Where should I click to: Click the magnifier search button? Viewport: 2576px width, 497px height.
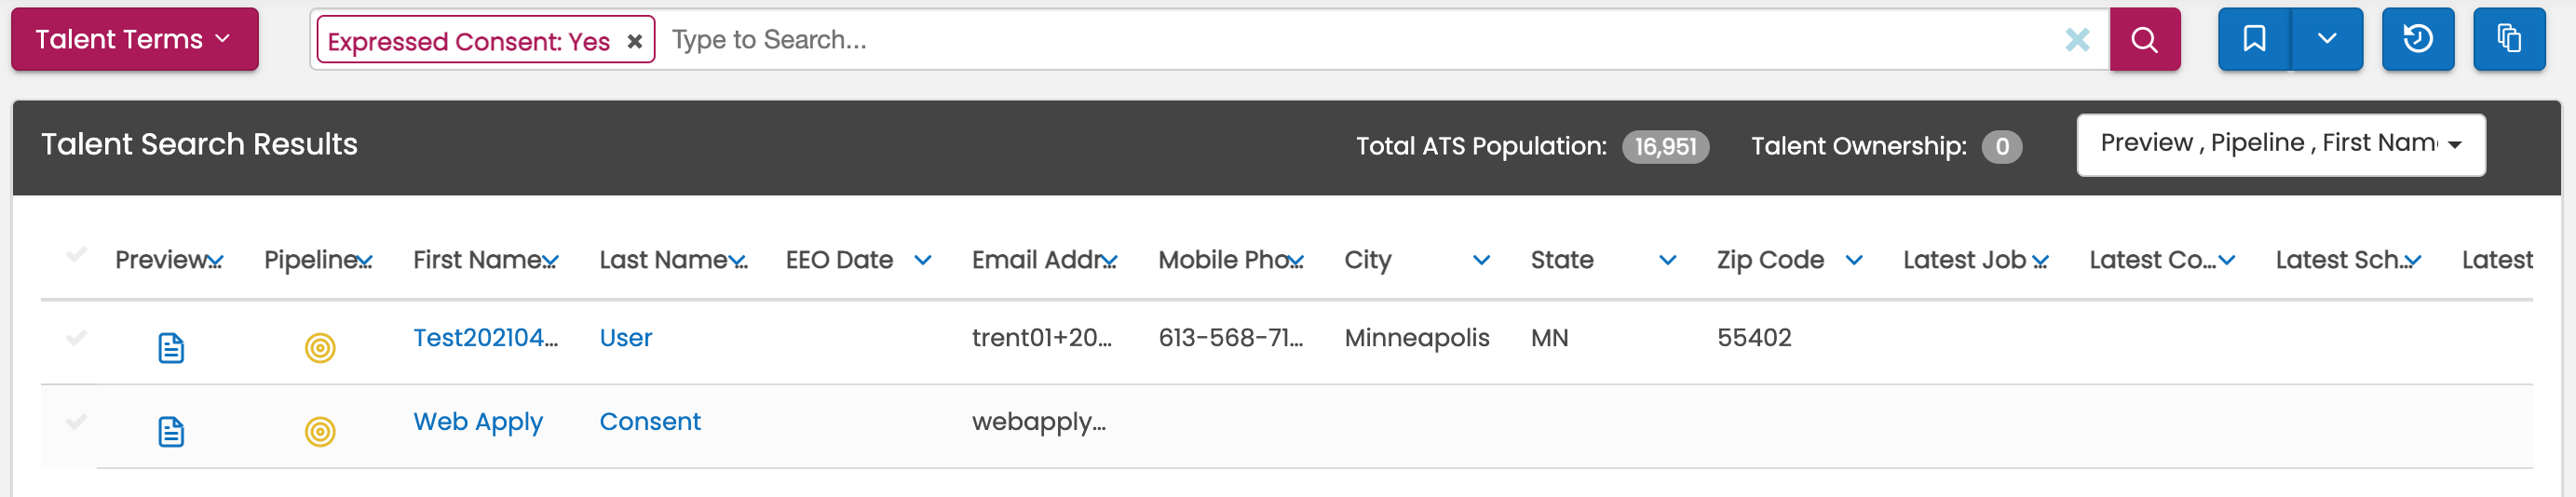point(2144,40)
